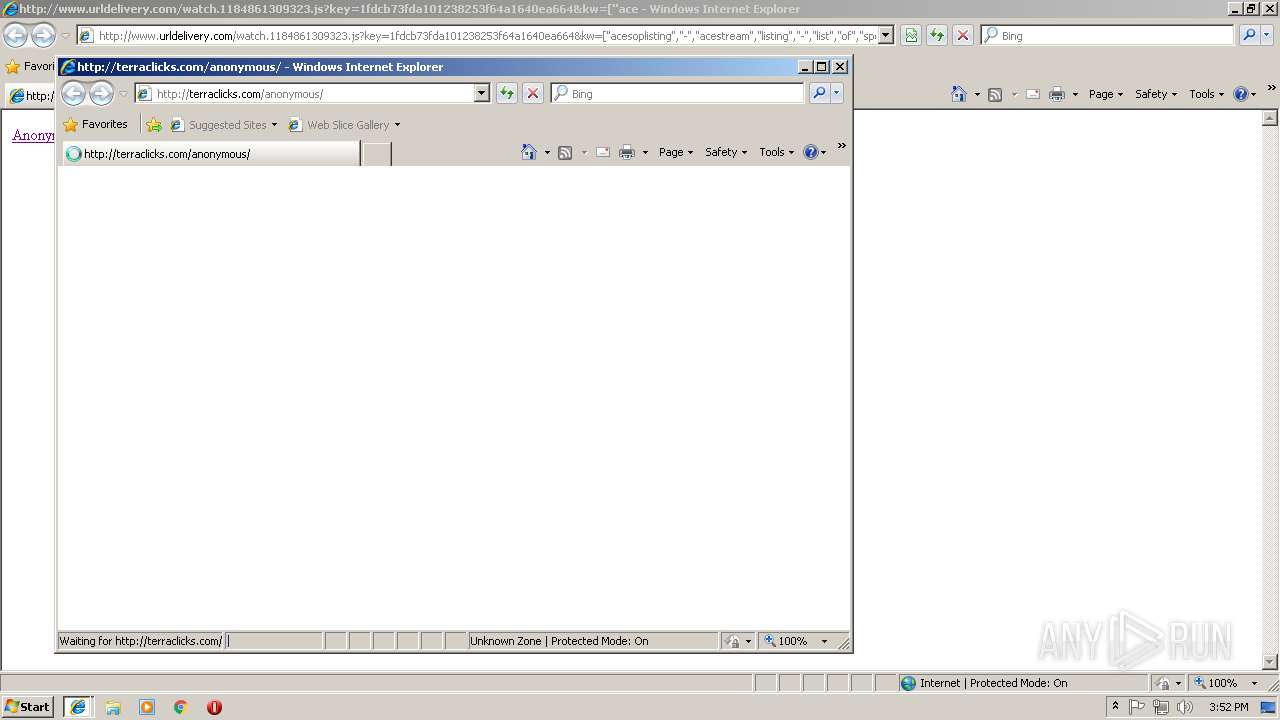Open a new tab in terraclicks window
The height and width of the screenshot is (720, 1280).
[x=376, y=154]
